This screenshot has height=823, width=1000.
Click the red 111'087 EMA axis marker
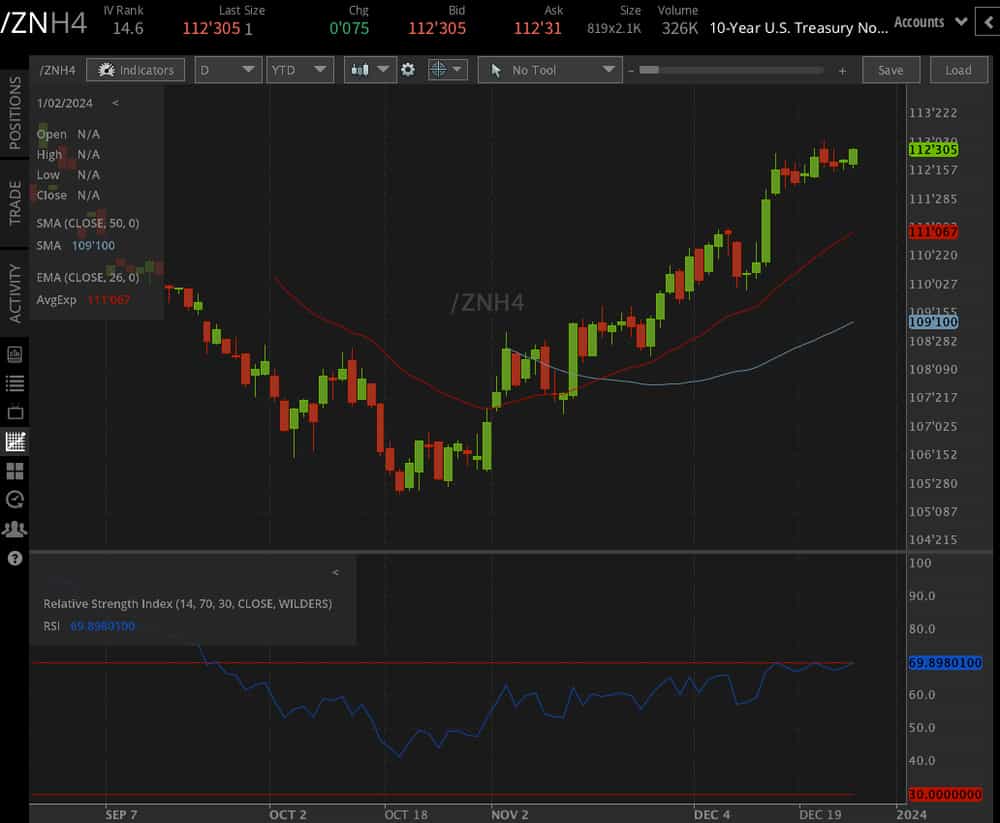933,232
